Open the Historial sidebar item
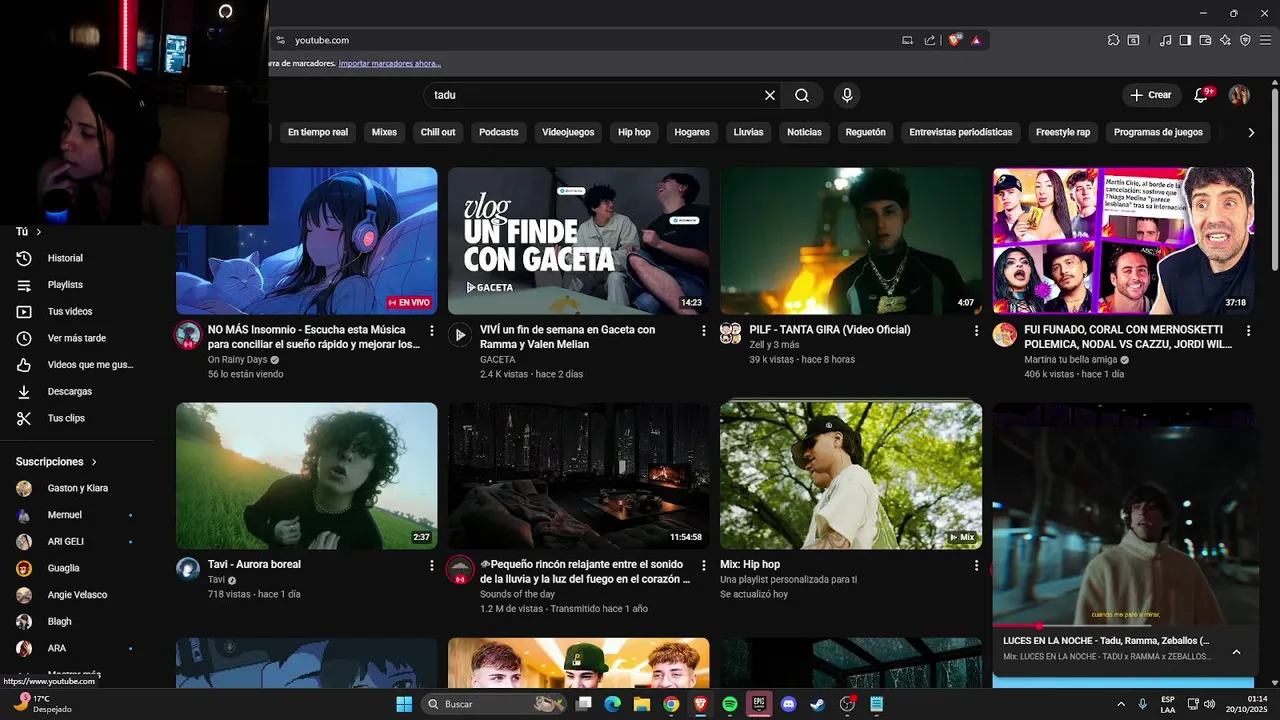Screen dimensions: 1280x720 [77, 258]
